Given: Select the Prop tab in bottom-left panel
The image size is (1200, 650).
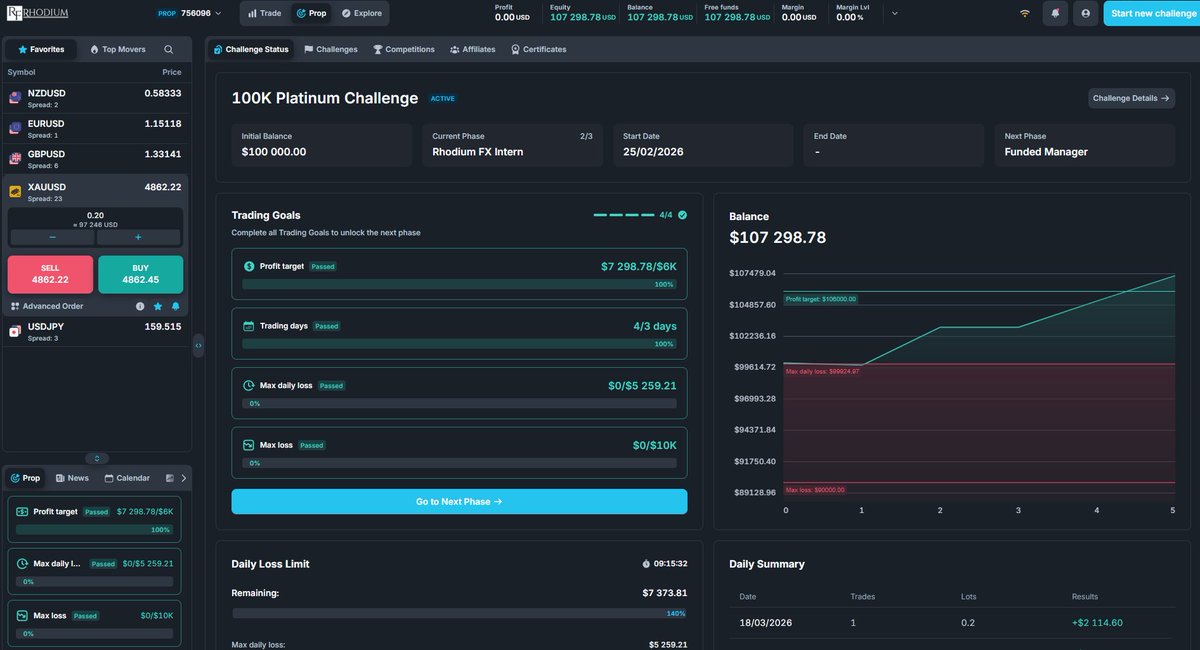Looking at the screenshot, I should point(25,478).
